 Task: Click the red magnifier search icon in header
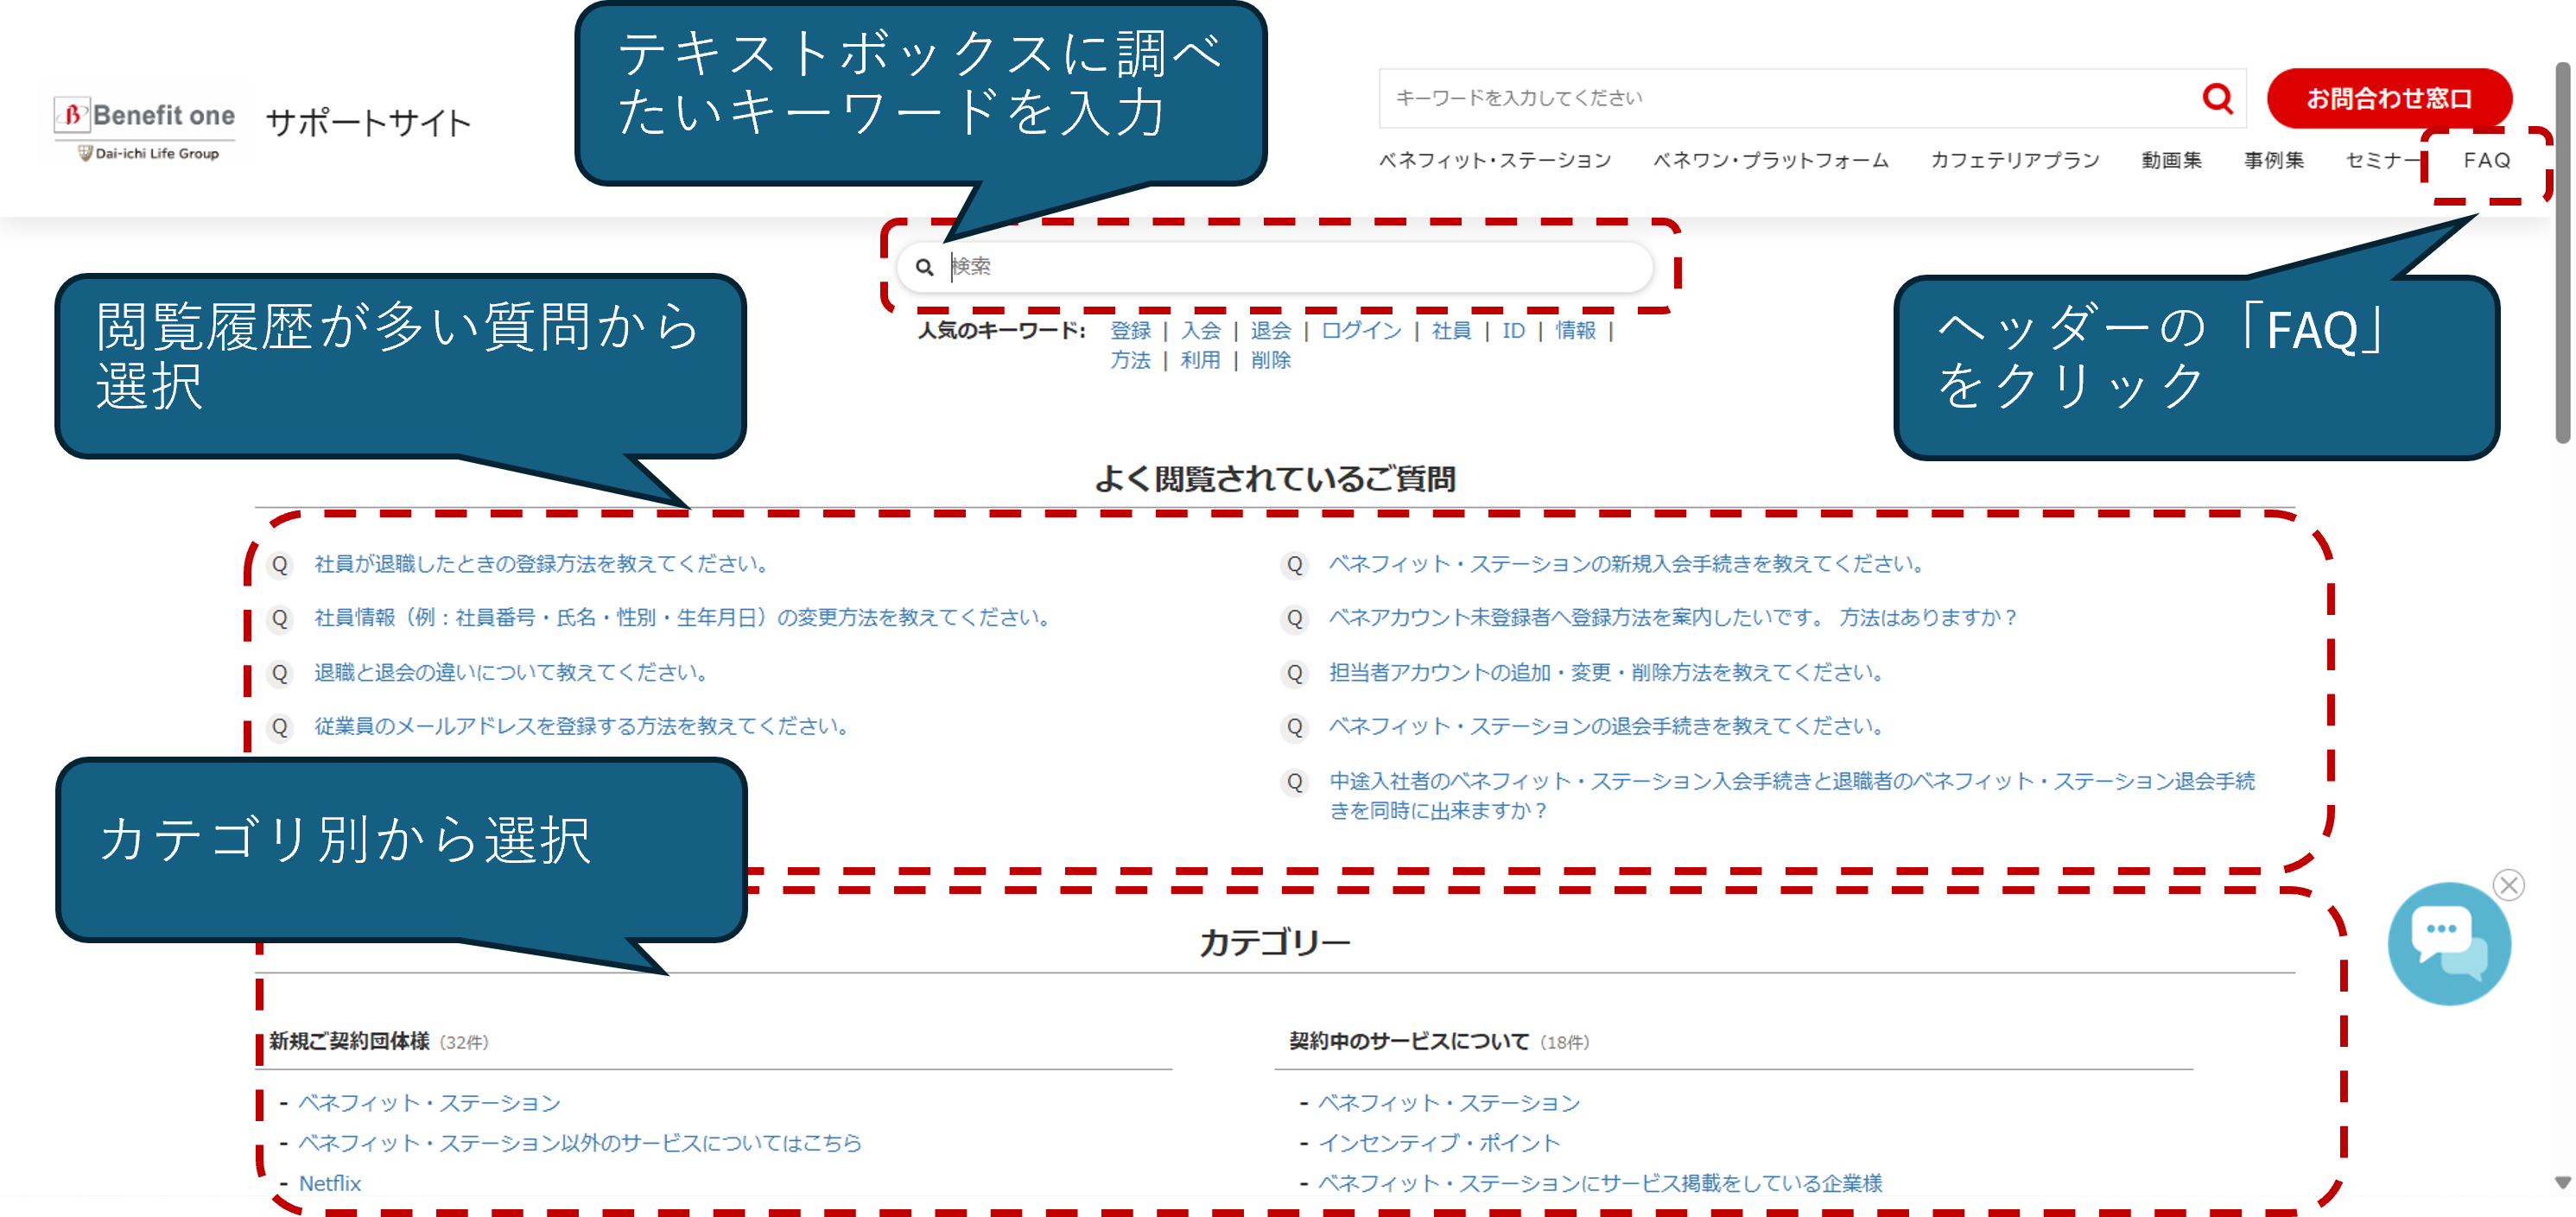point(2217,98)
